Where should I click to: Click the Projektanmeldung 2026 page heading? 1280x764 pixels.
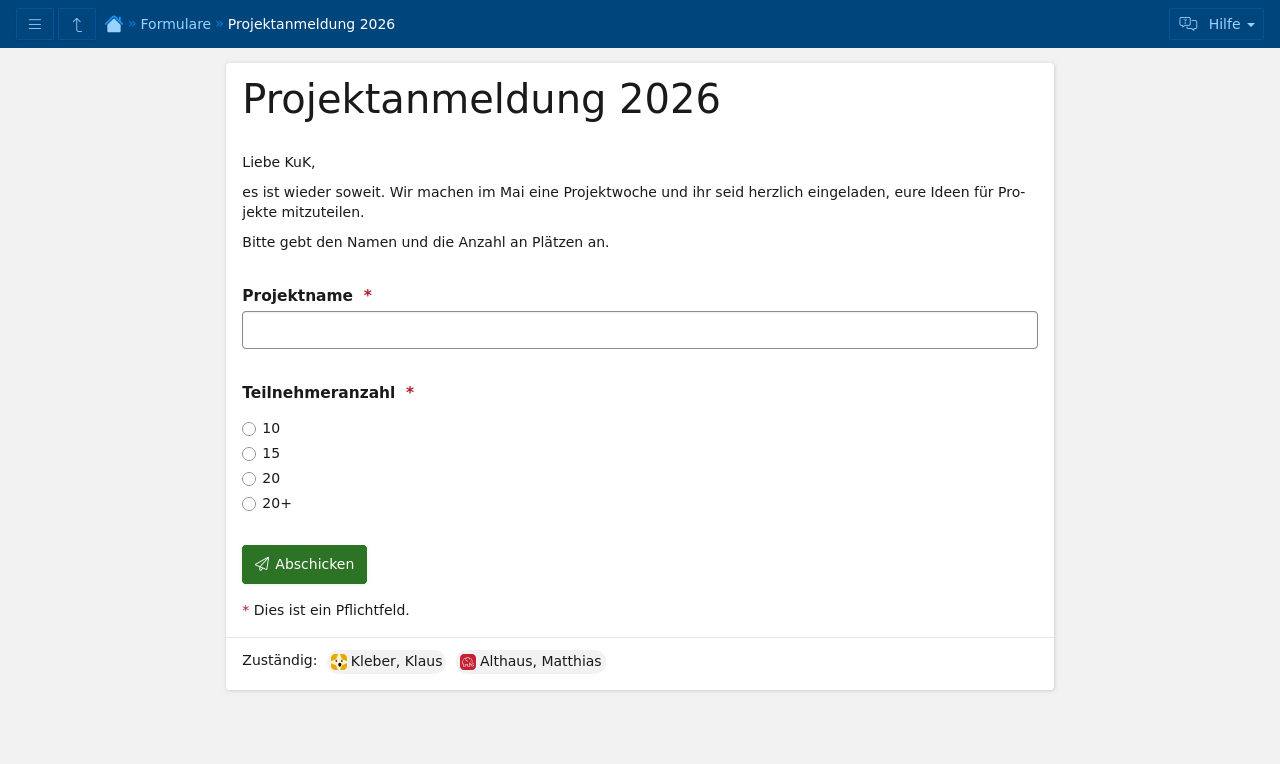point(481,100)
